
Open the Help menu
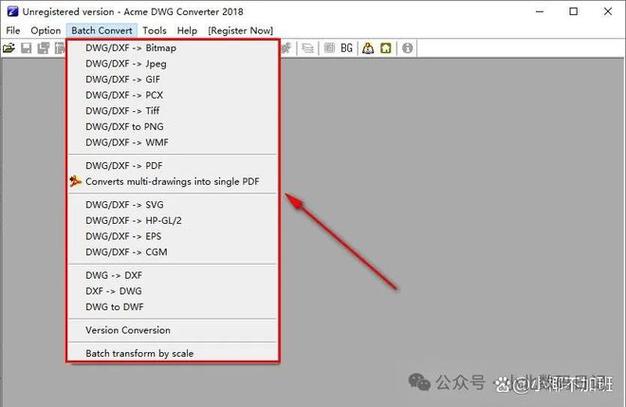187,31
